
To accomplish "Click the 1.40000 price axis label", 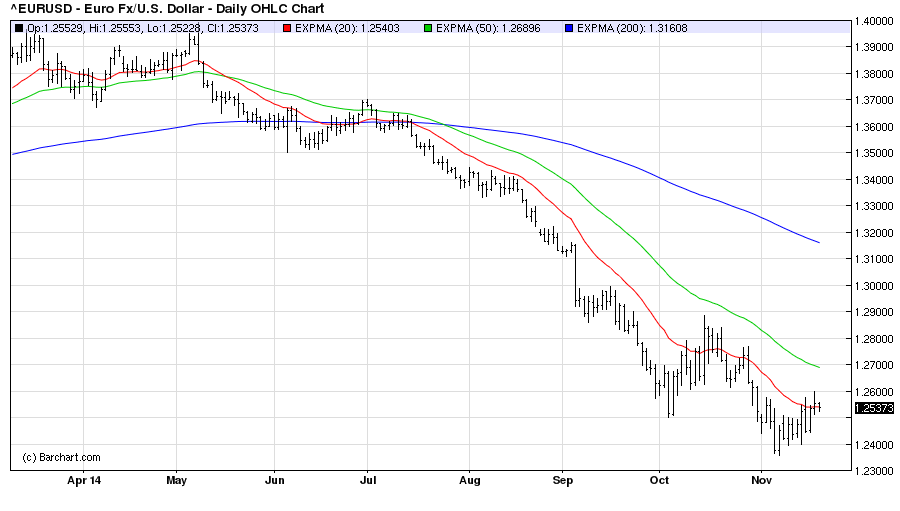I will (x=873, y=21).
